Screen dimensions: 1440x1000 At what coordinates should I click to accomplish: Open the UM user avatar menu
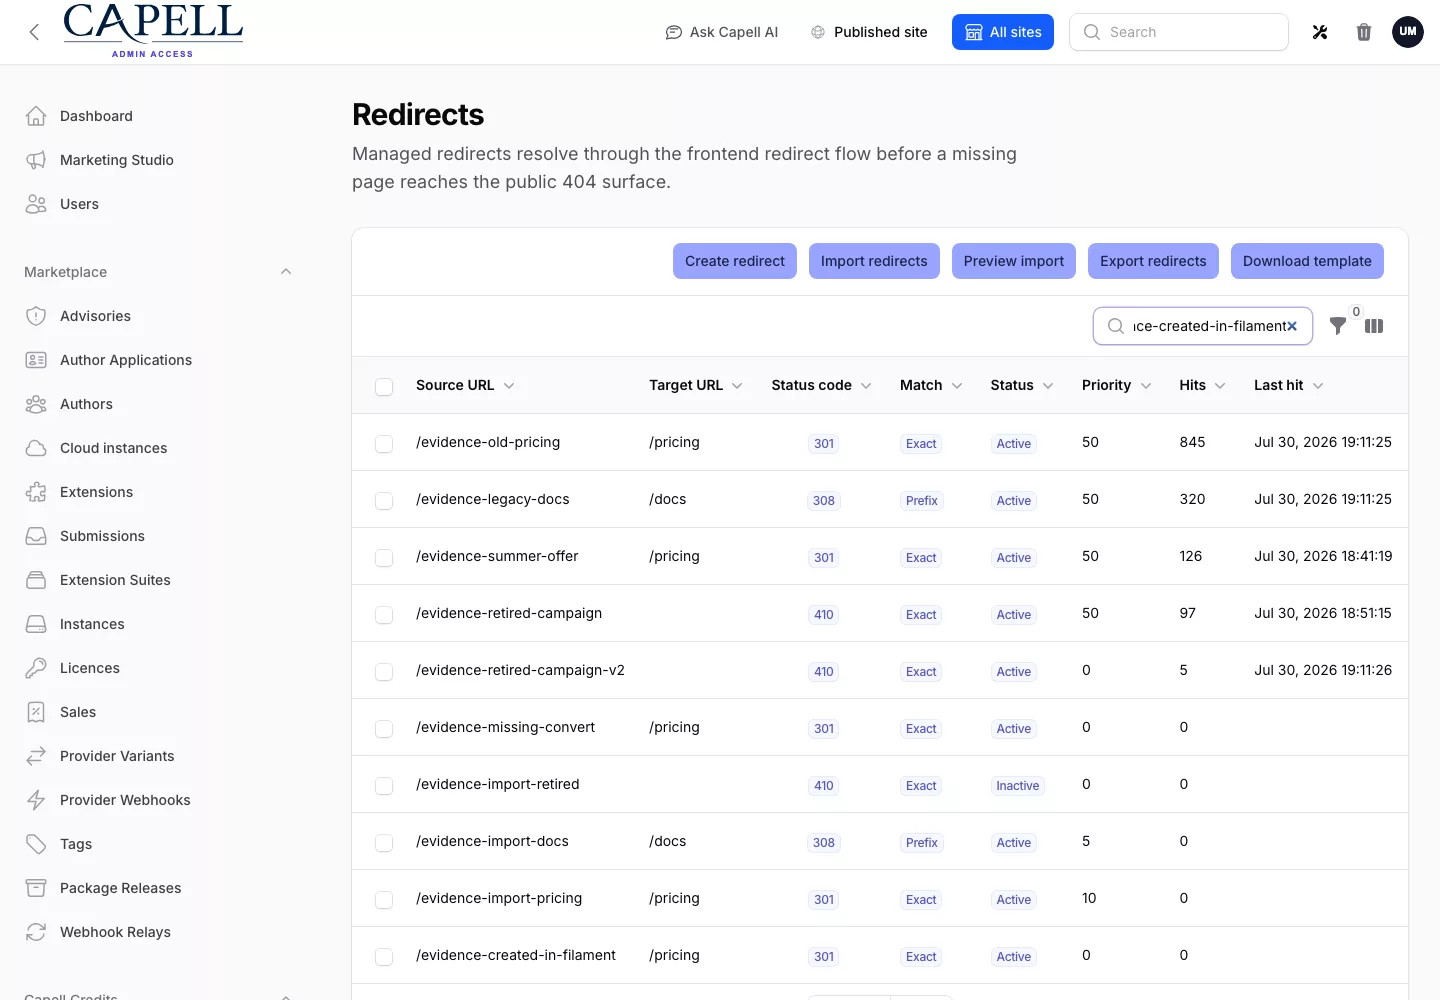point(1408,32)
